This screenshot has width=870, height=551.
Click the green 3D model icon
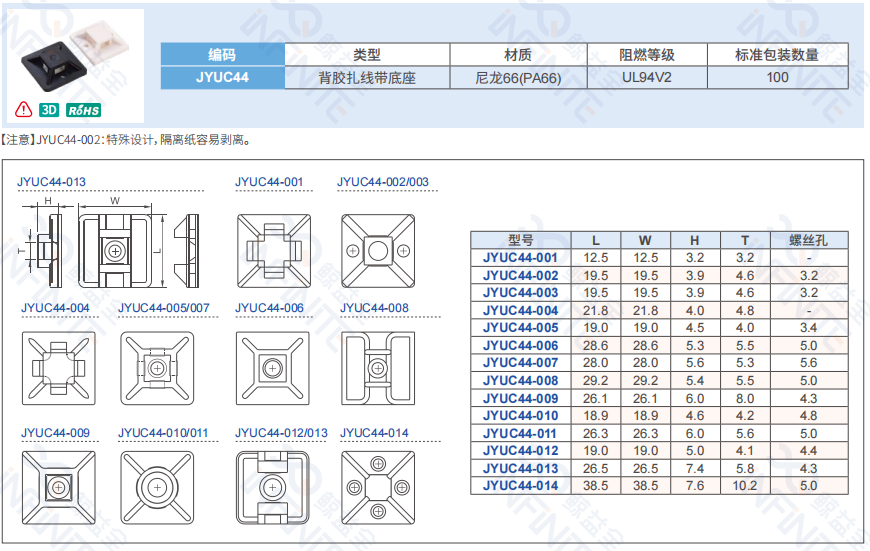click(x=49, y=109)
